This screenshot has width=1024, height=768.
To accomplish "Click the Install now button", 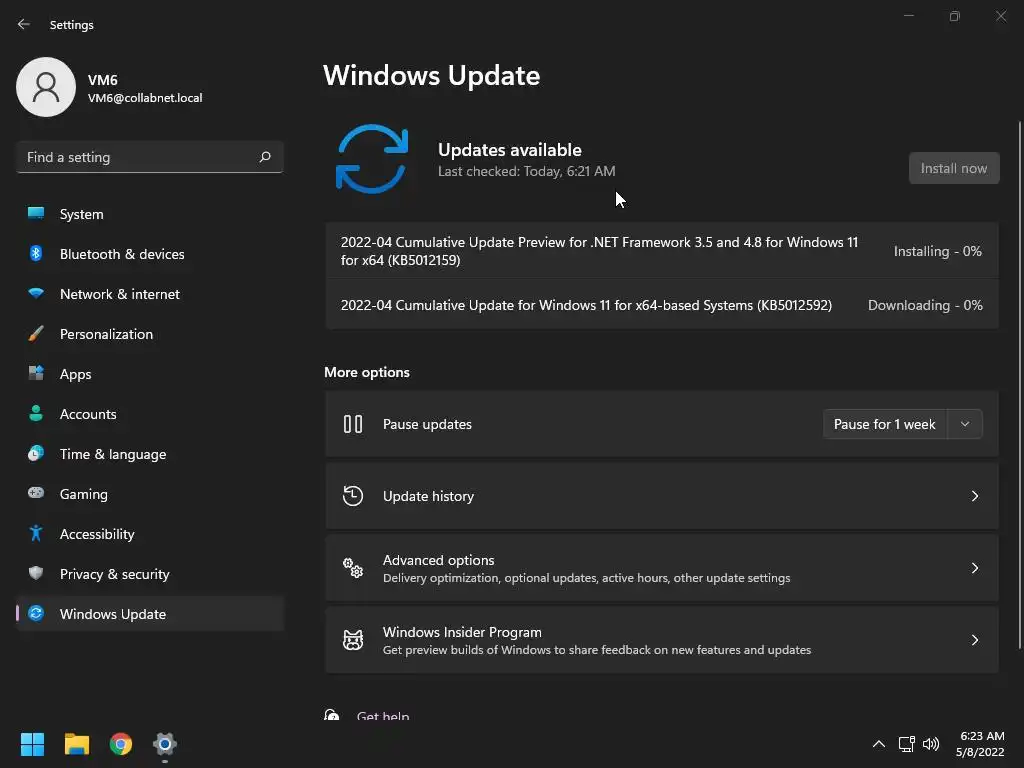I will (x=953, y=168).
